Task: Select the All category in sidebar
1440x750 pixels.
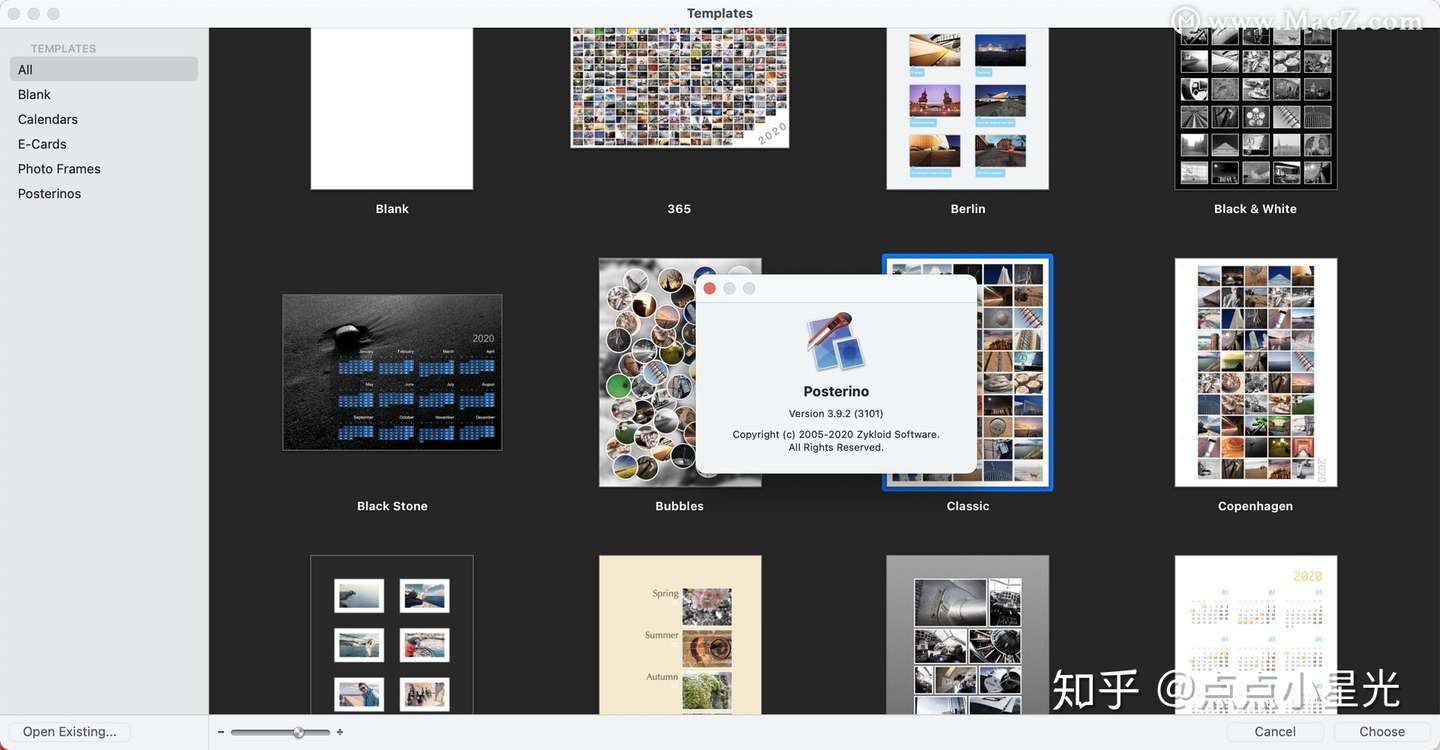Action: (x=104, y=69)
